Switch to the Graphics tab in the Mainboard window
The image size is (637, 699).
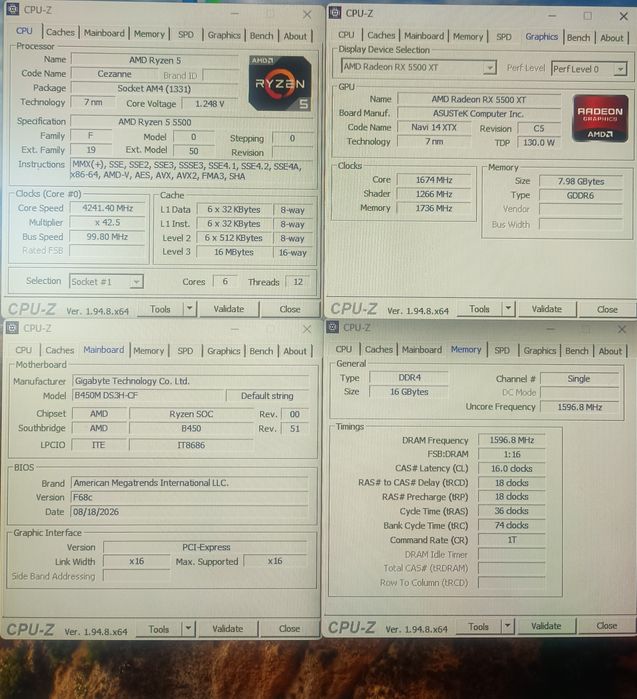[x=224, y=351]
